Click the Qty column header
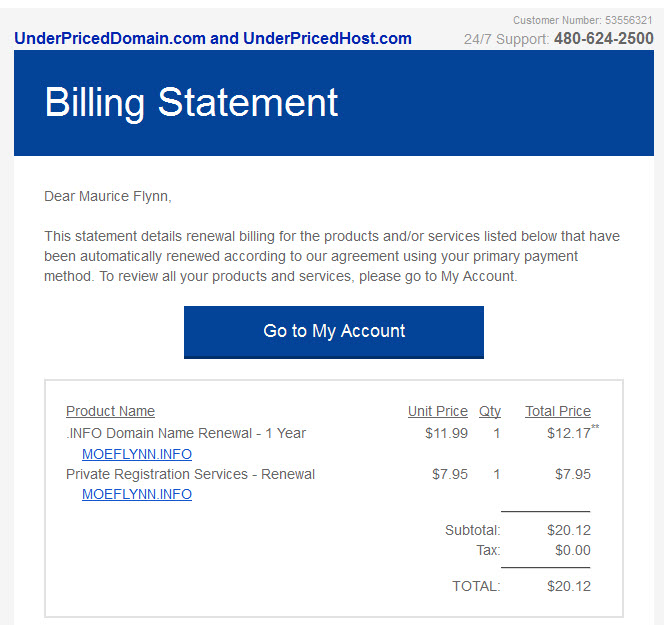Screen dimensions: 664x625 (490, 411)
